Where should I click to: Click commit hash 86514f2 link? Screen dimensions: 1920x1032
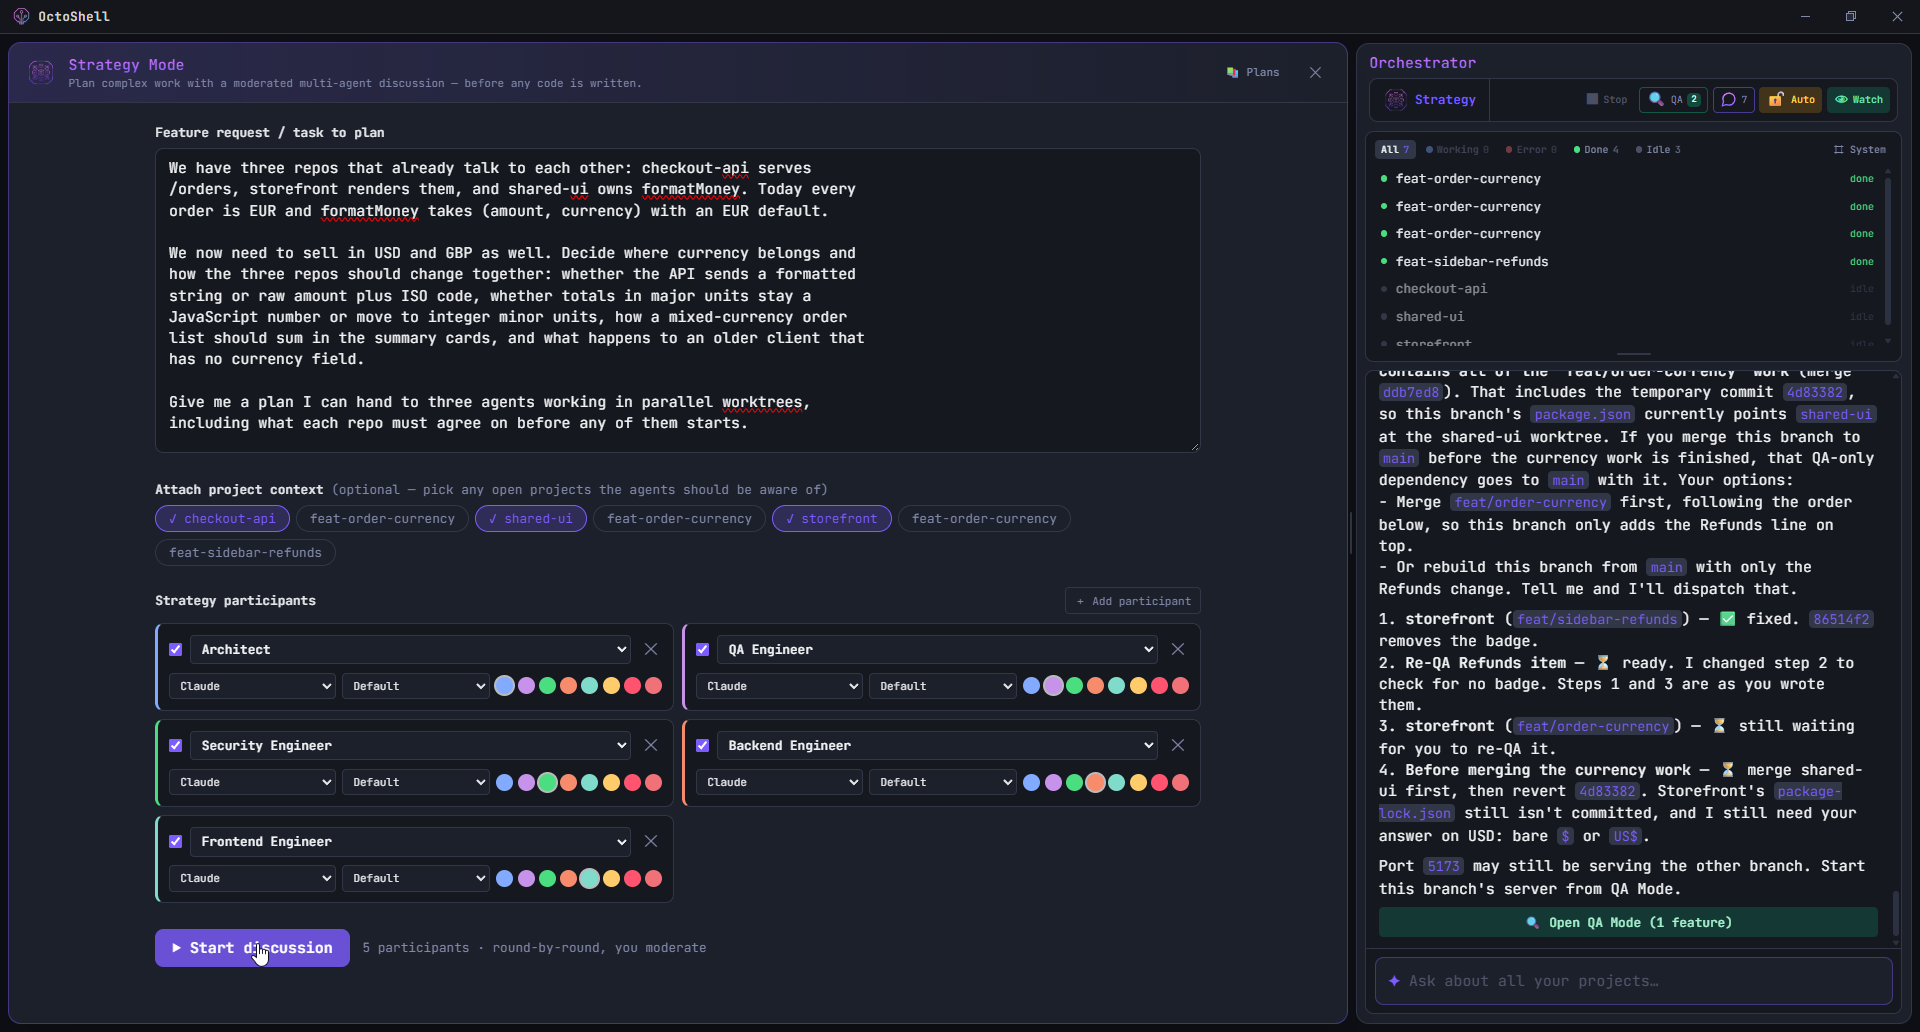point(1841,619)
